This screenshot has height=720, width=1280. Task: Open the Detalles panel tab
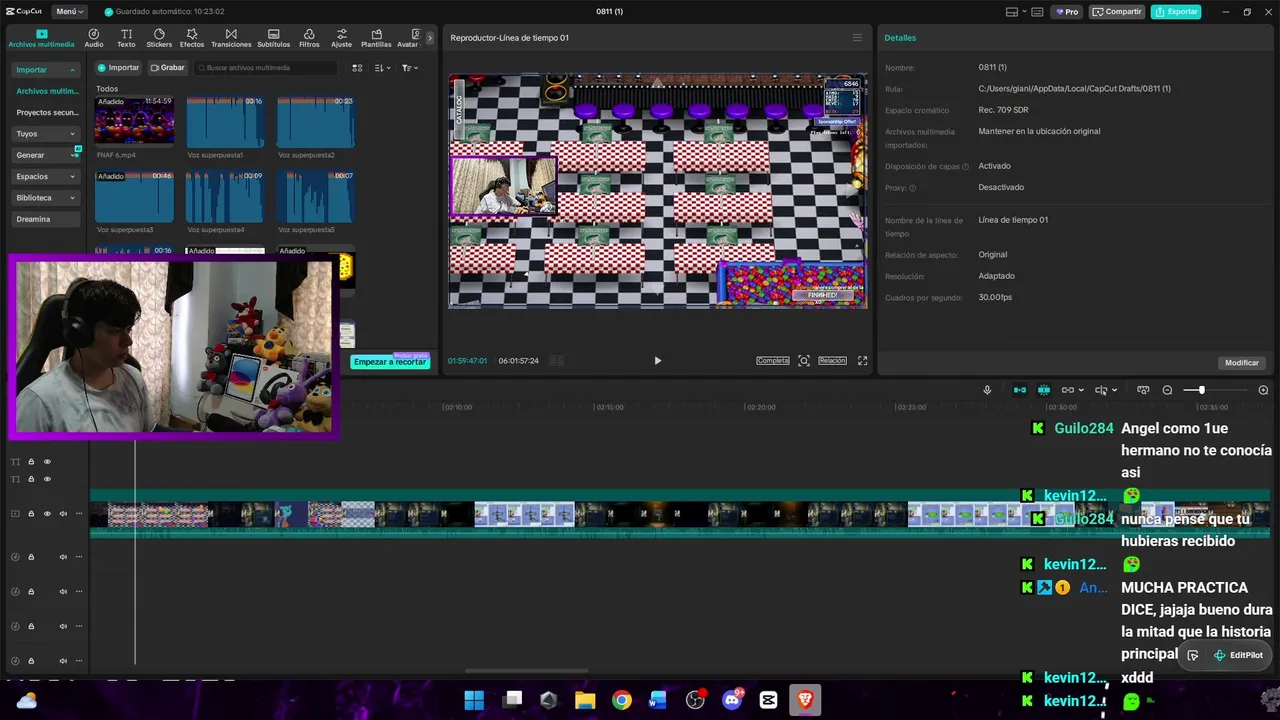coord(900,38)
